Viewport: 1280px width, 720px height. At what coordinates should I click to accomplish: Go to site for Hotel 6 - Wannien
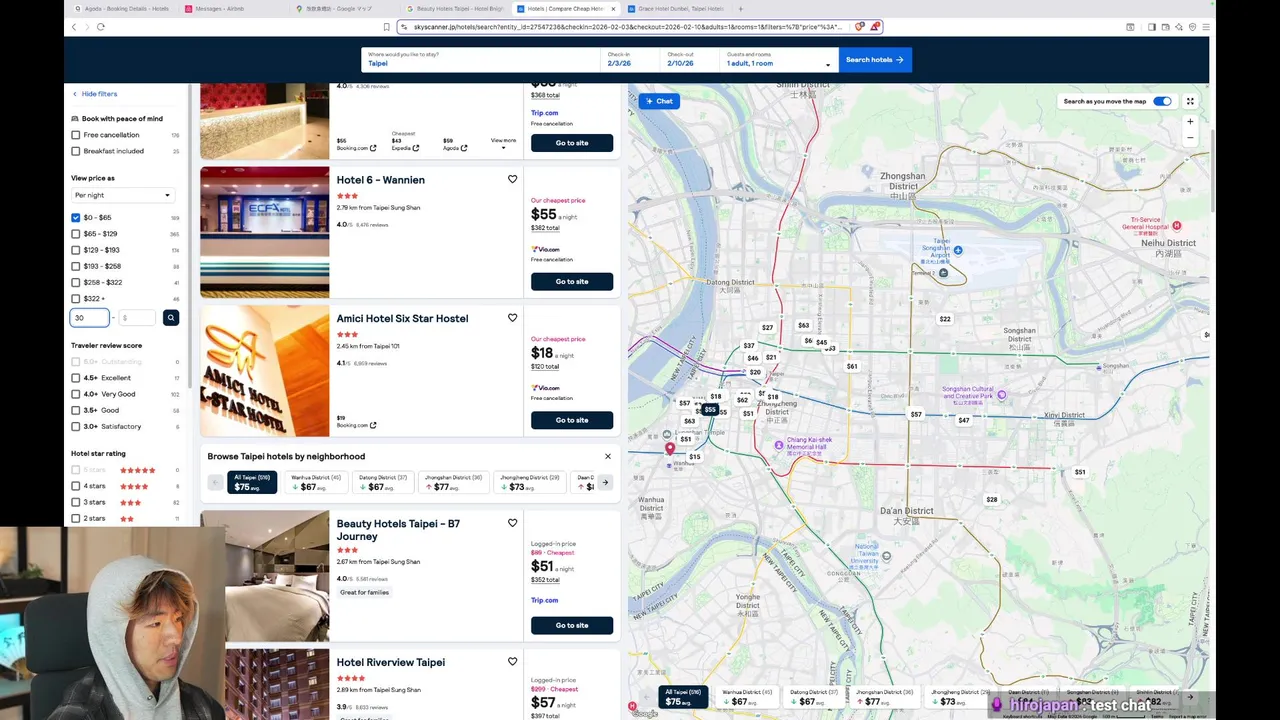(x=572, y=281)
